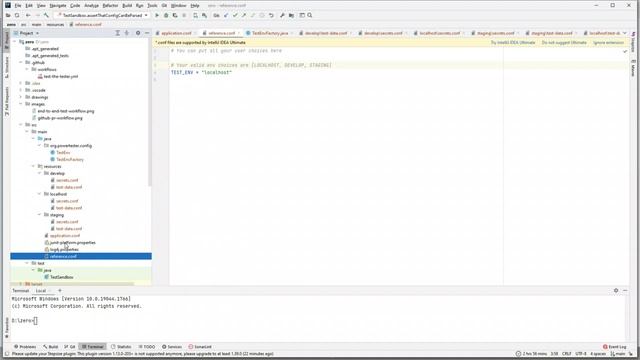Click Run with Coverage icon
The width and height of the screenshot is (640, 360).
point(175,15)
